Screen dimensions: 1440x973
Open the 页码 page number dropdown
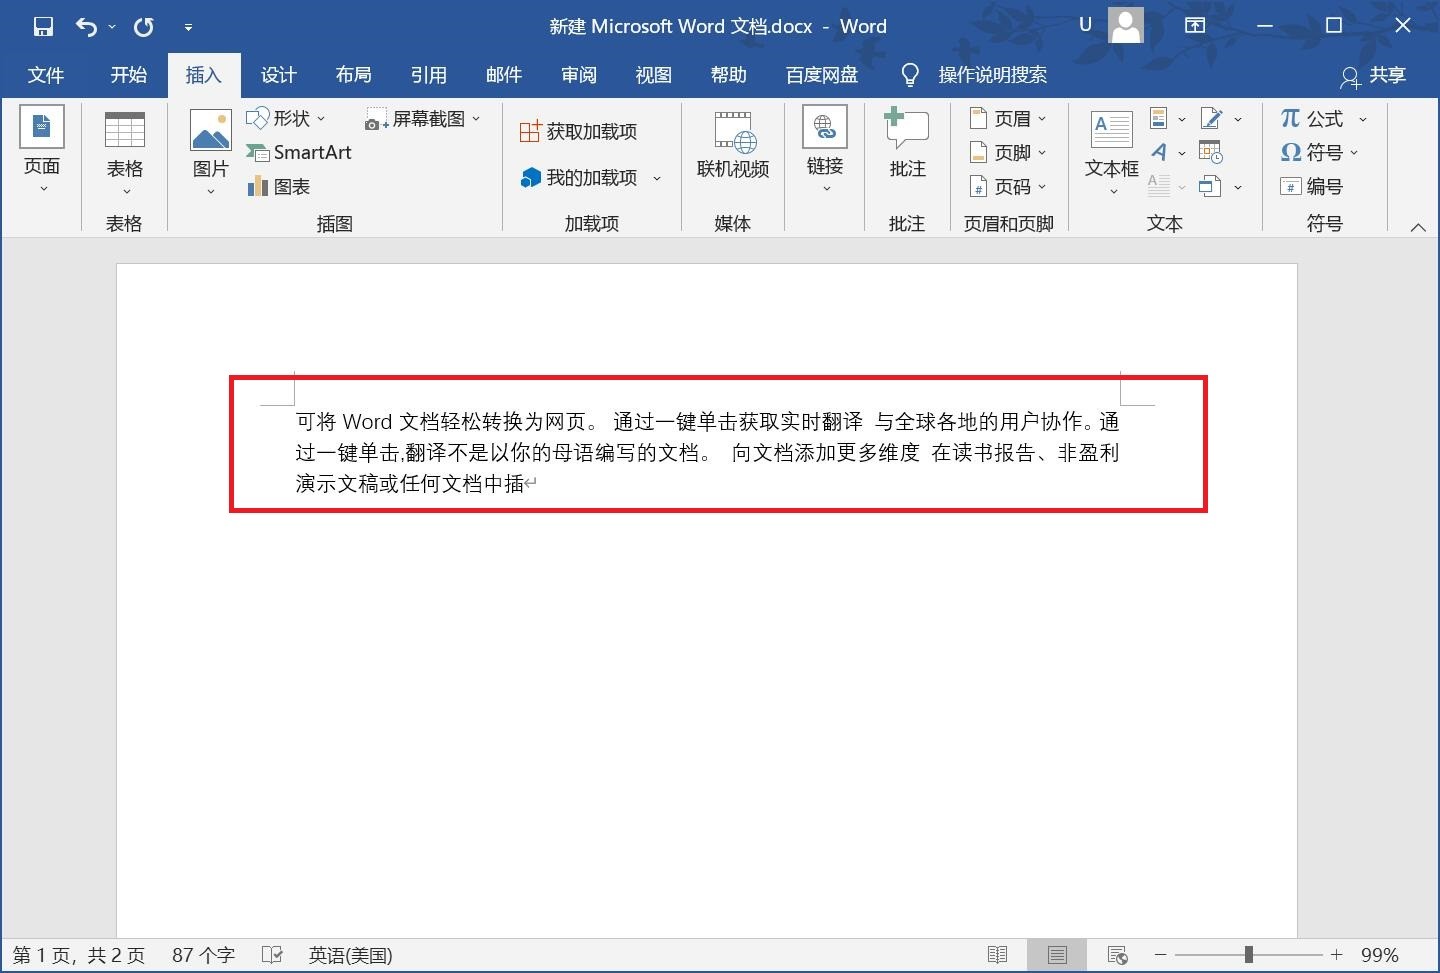click(x=1009, y=186)
